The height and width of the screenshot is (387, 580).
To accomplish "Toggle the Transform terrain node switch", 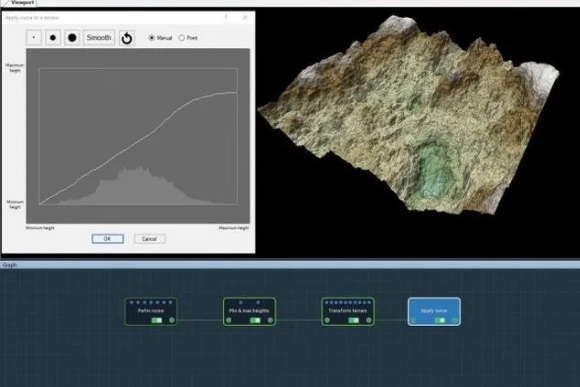I will (x=354, y=320).
